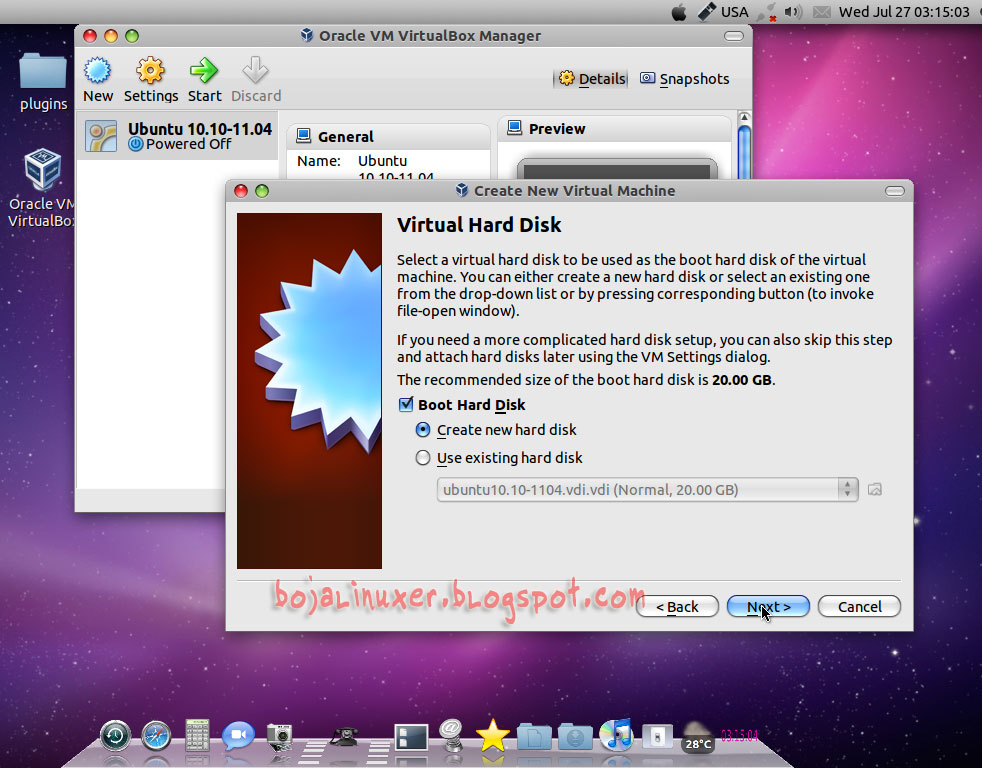Open the calculator from the dock
The width and height of the screenshot is (982, 768).
(x=197, y=735)
